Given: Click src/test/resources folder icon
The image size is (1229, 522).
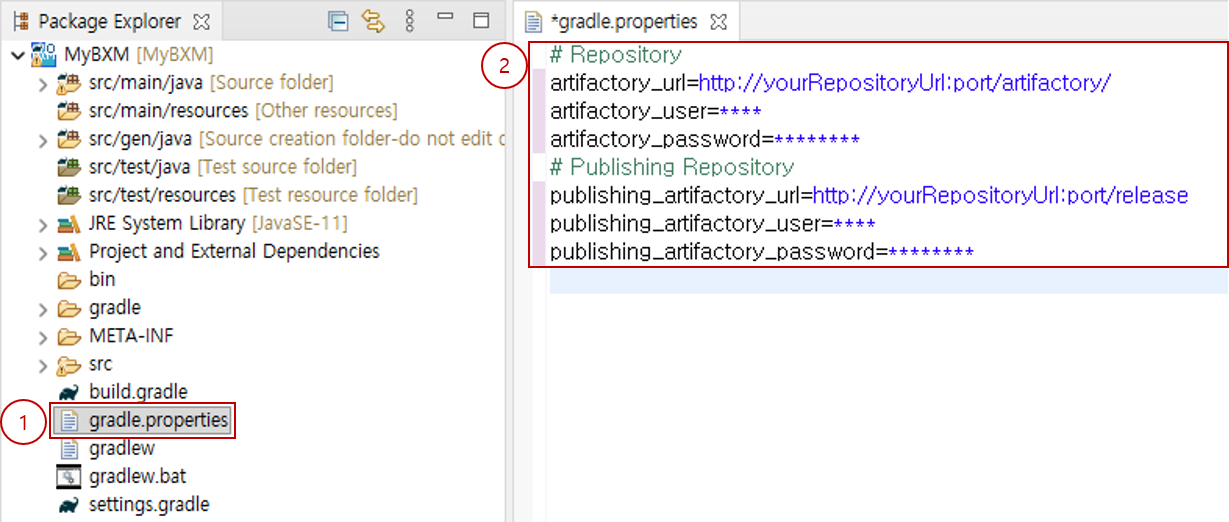Looking at the screenshot, I should (x=69, y=195).
